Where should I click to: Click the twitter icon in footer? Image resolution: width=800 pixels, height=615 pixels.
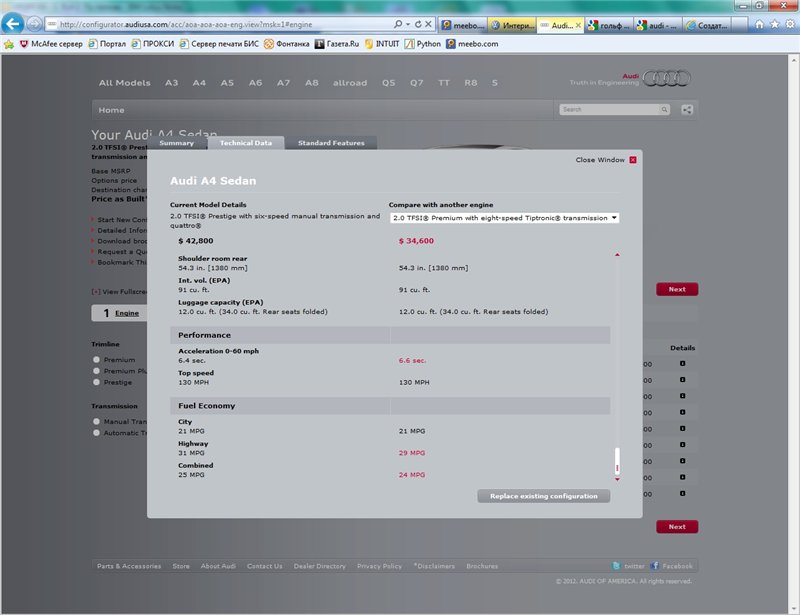616,565
